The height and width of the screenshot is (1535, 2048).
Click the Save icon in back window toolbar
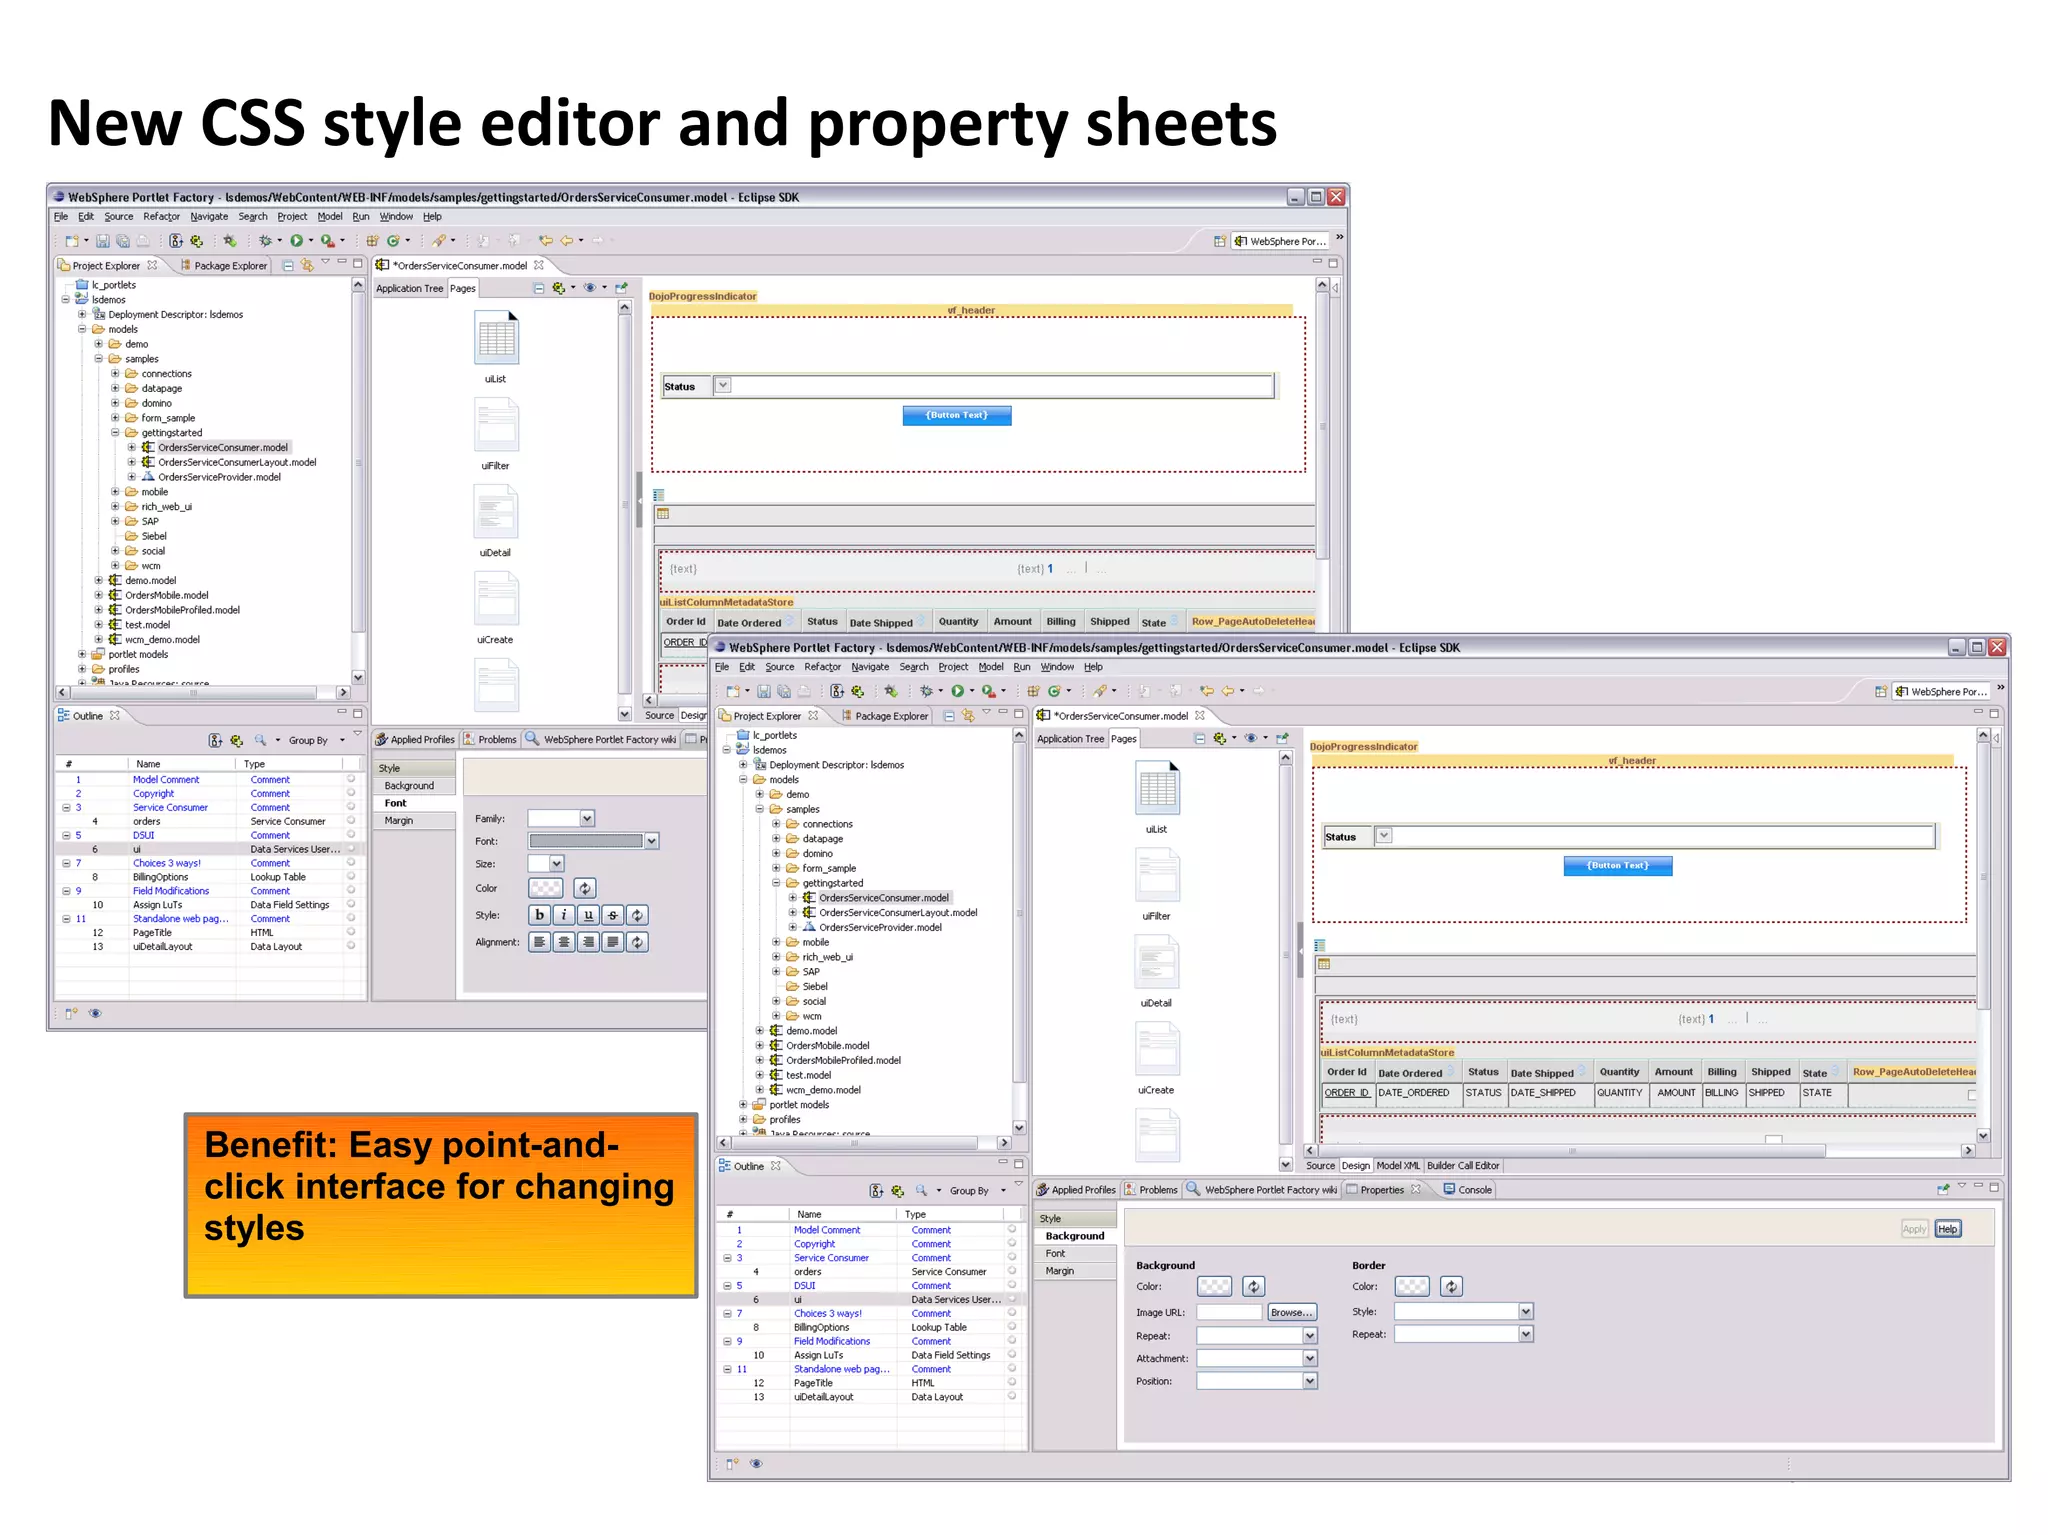[102, 241]
